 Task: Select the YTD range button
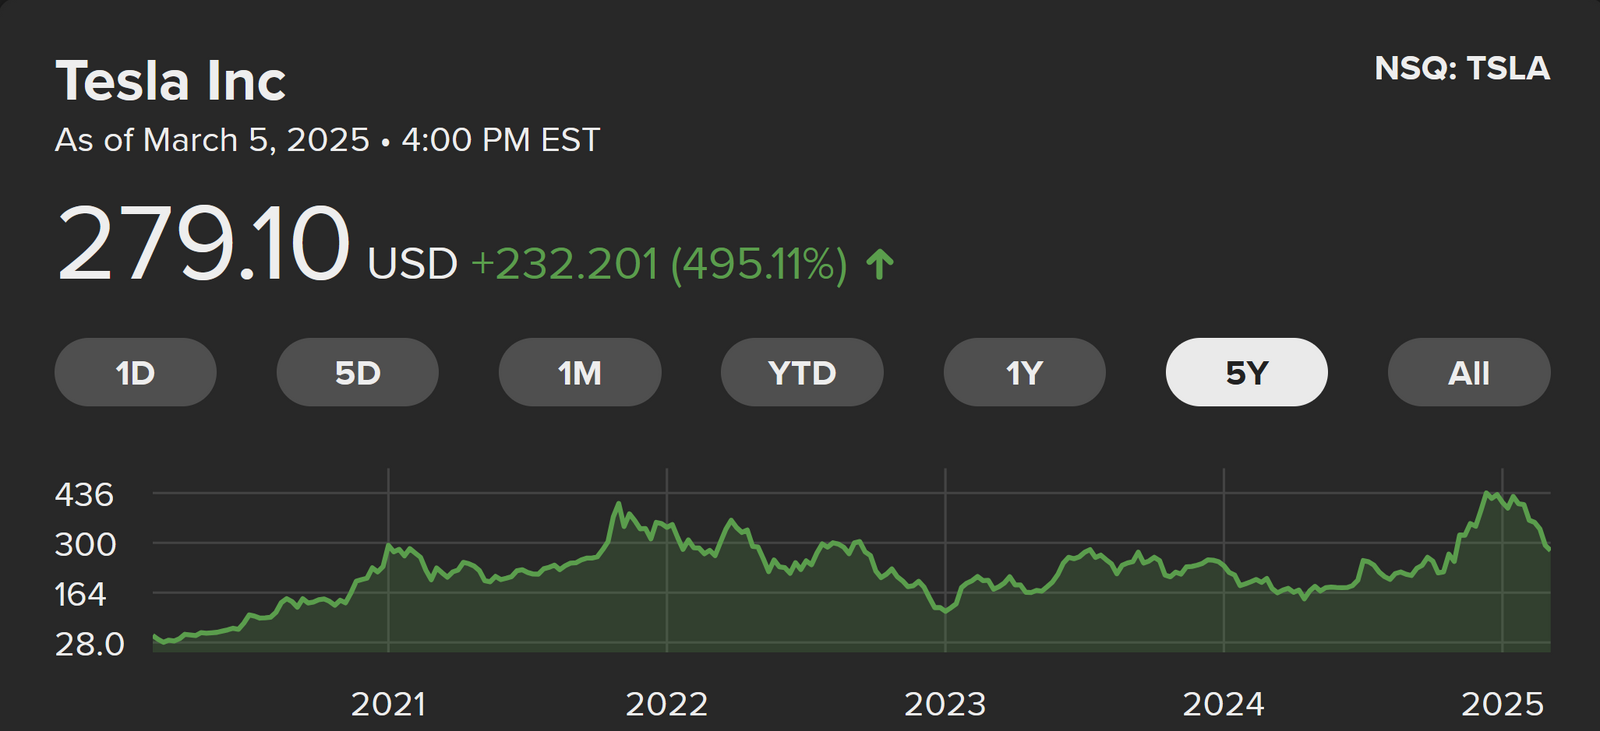pyautogui.click(x=802, y=373)
